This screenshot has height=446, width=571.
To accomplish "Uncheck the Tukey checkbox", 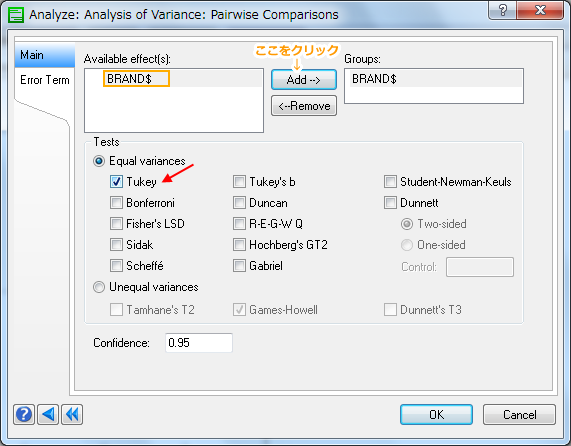I will pos(116,181).
